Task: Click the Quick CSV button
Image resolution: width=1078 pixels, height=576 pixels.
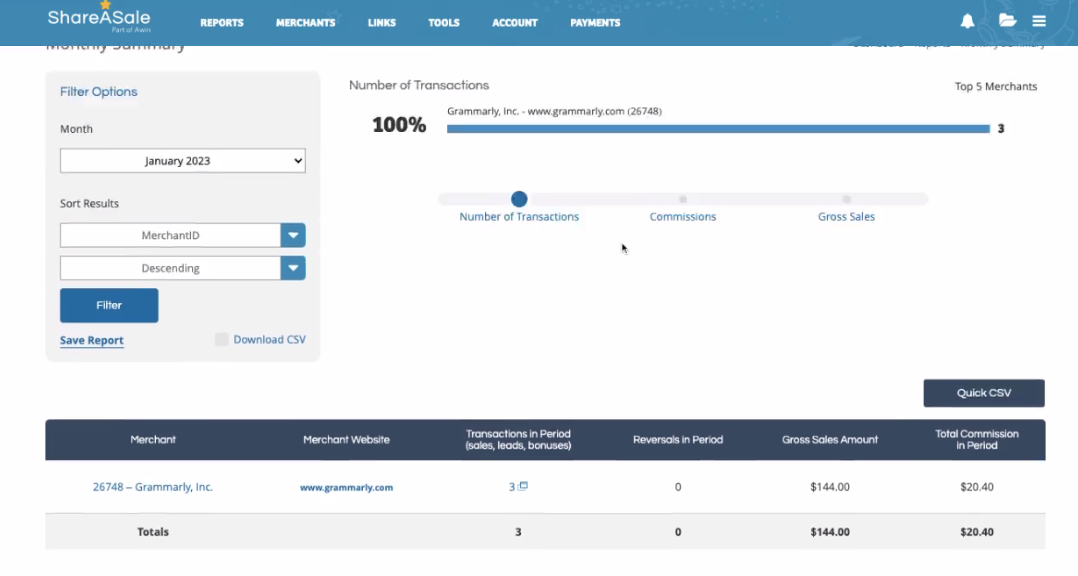Action: click(x=984, y=393)
